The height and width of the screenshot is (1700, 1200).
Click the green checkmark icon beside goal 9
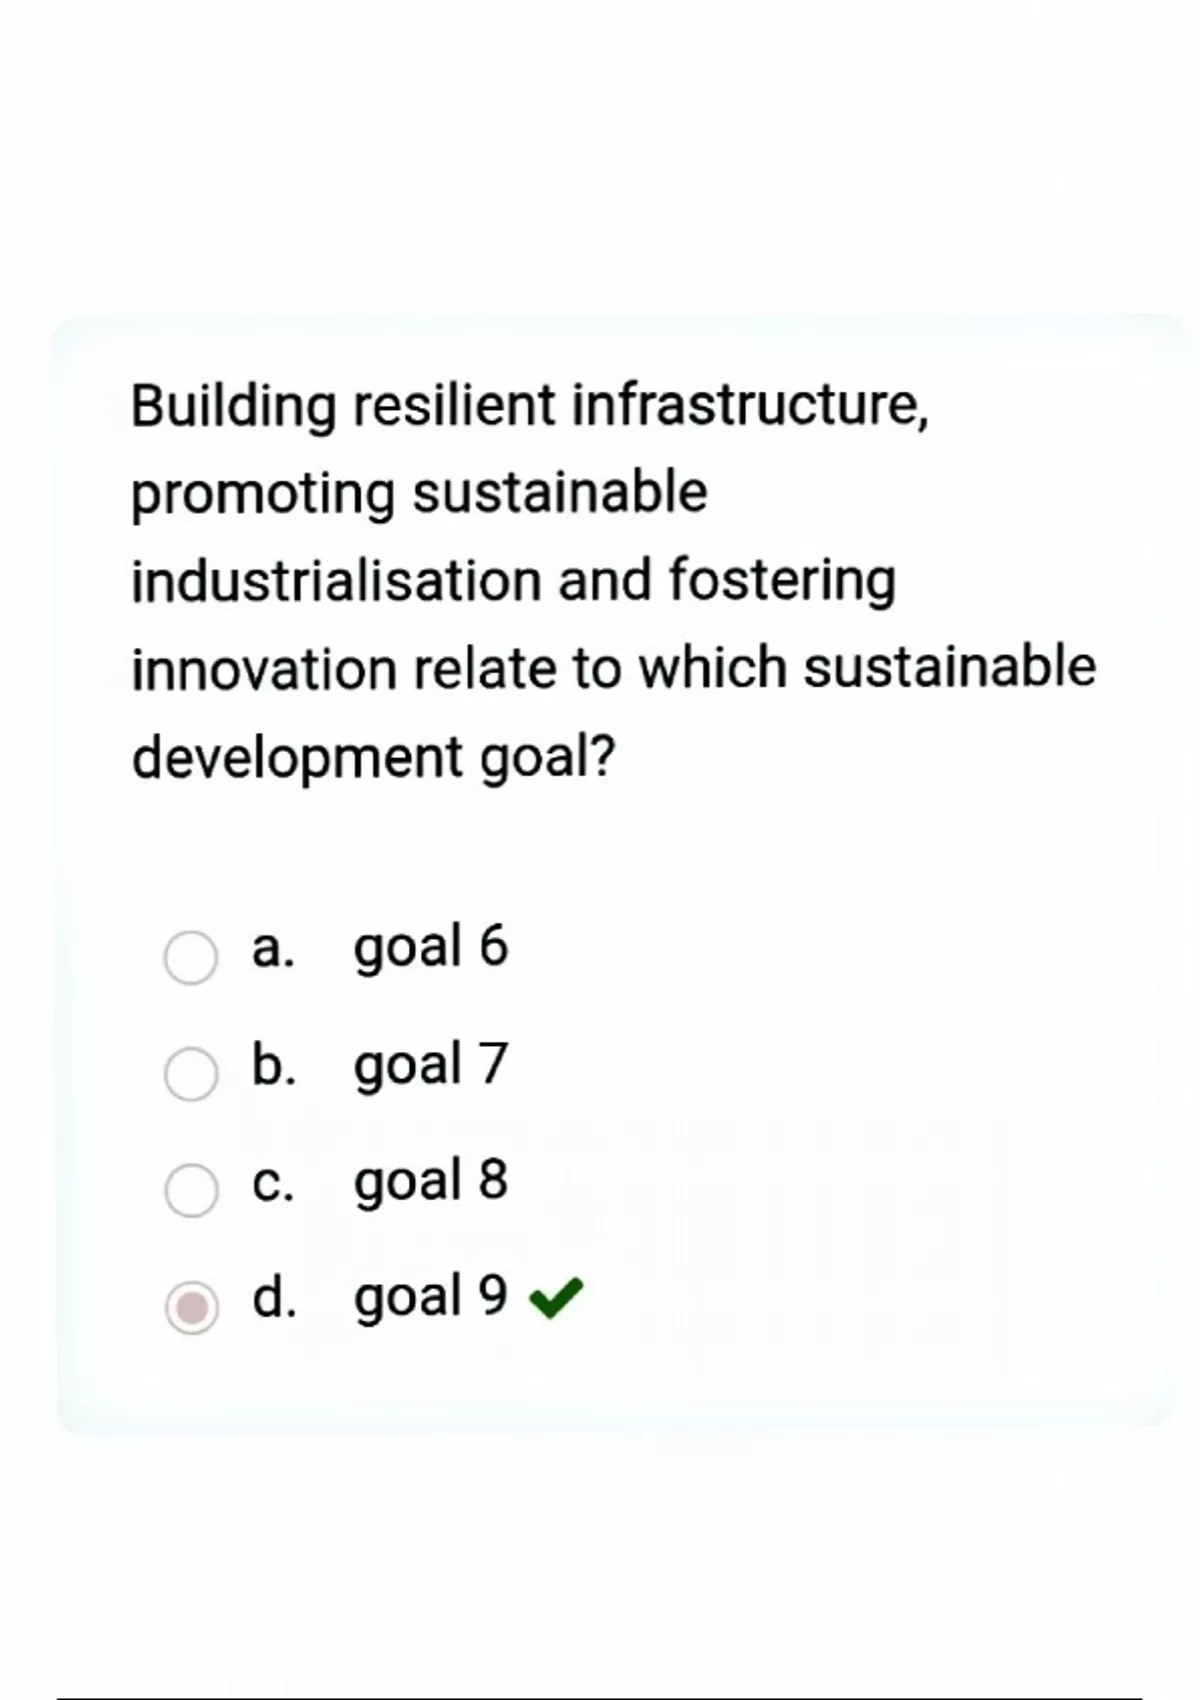click(x=555, y=1299)
